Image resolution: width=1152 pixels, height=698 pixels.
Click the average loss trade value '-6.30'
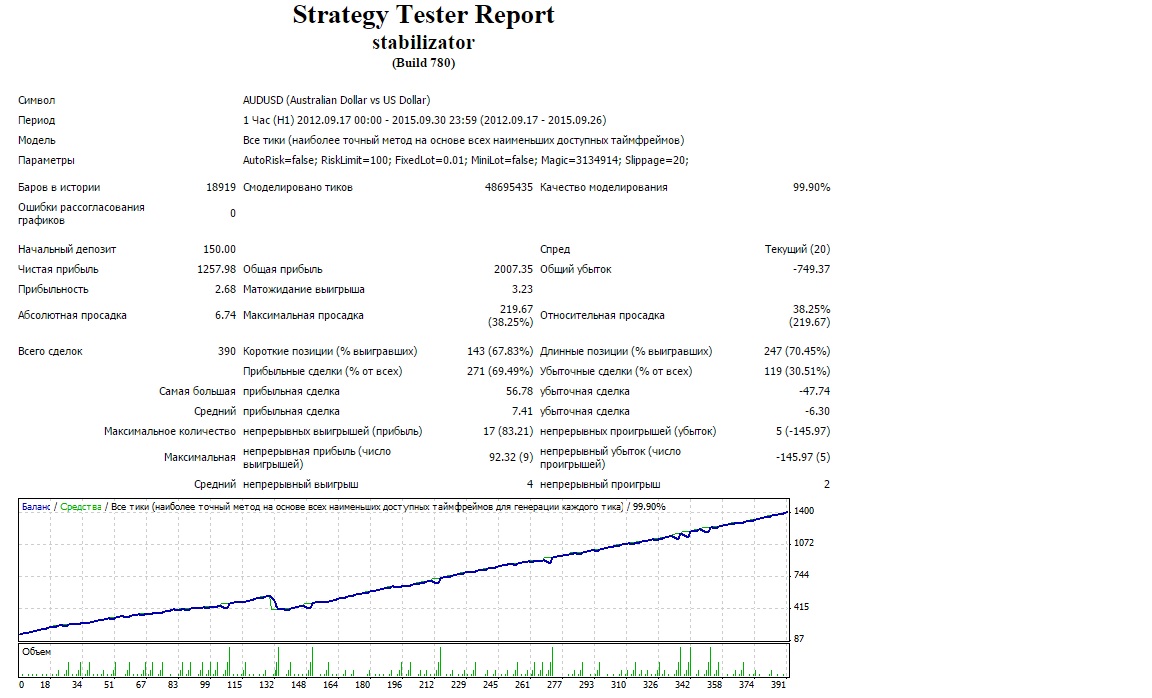pos(818,411)
